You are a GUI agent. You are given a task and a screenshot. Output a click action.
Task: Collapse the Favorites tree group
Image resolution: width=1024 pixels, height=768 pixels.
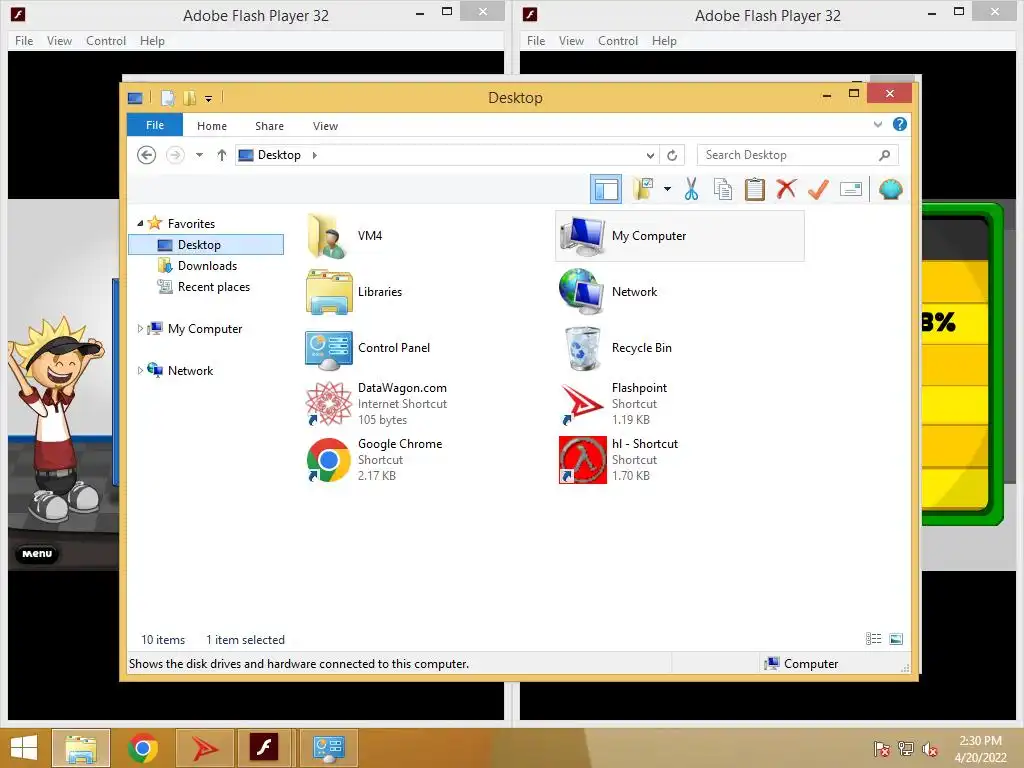coord(140,223)
